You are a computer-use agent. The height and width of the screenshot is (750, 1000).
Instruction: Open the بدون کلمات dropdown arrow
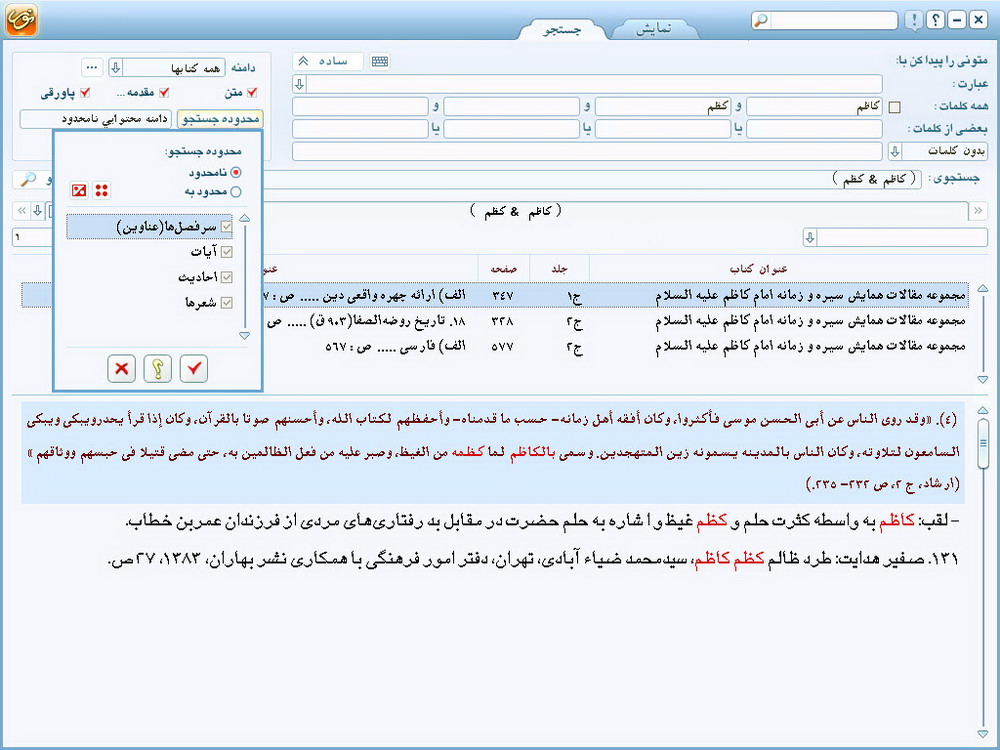coord(894,152)
